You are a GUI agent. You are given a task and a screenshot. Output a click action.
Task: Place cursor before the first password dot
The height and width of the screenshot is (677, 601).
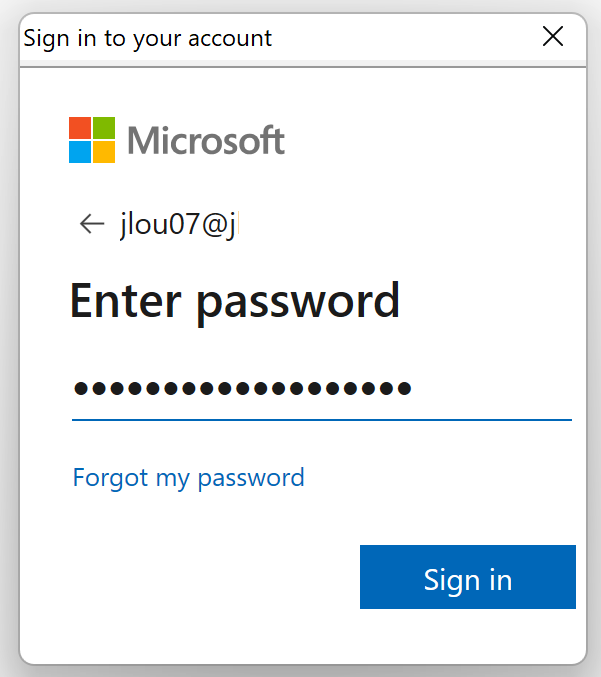(73, 389)
